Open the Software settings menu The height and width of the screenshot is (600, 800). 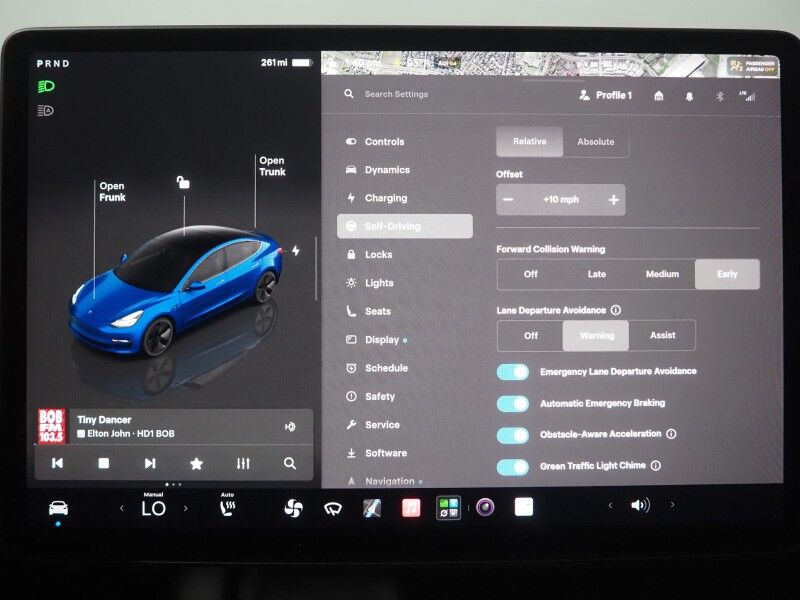coord(377,453)
